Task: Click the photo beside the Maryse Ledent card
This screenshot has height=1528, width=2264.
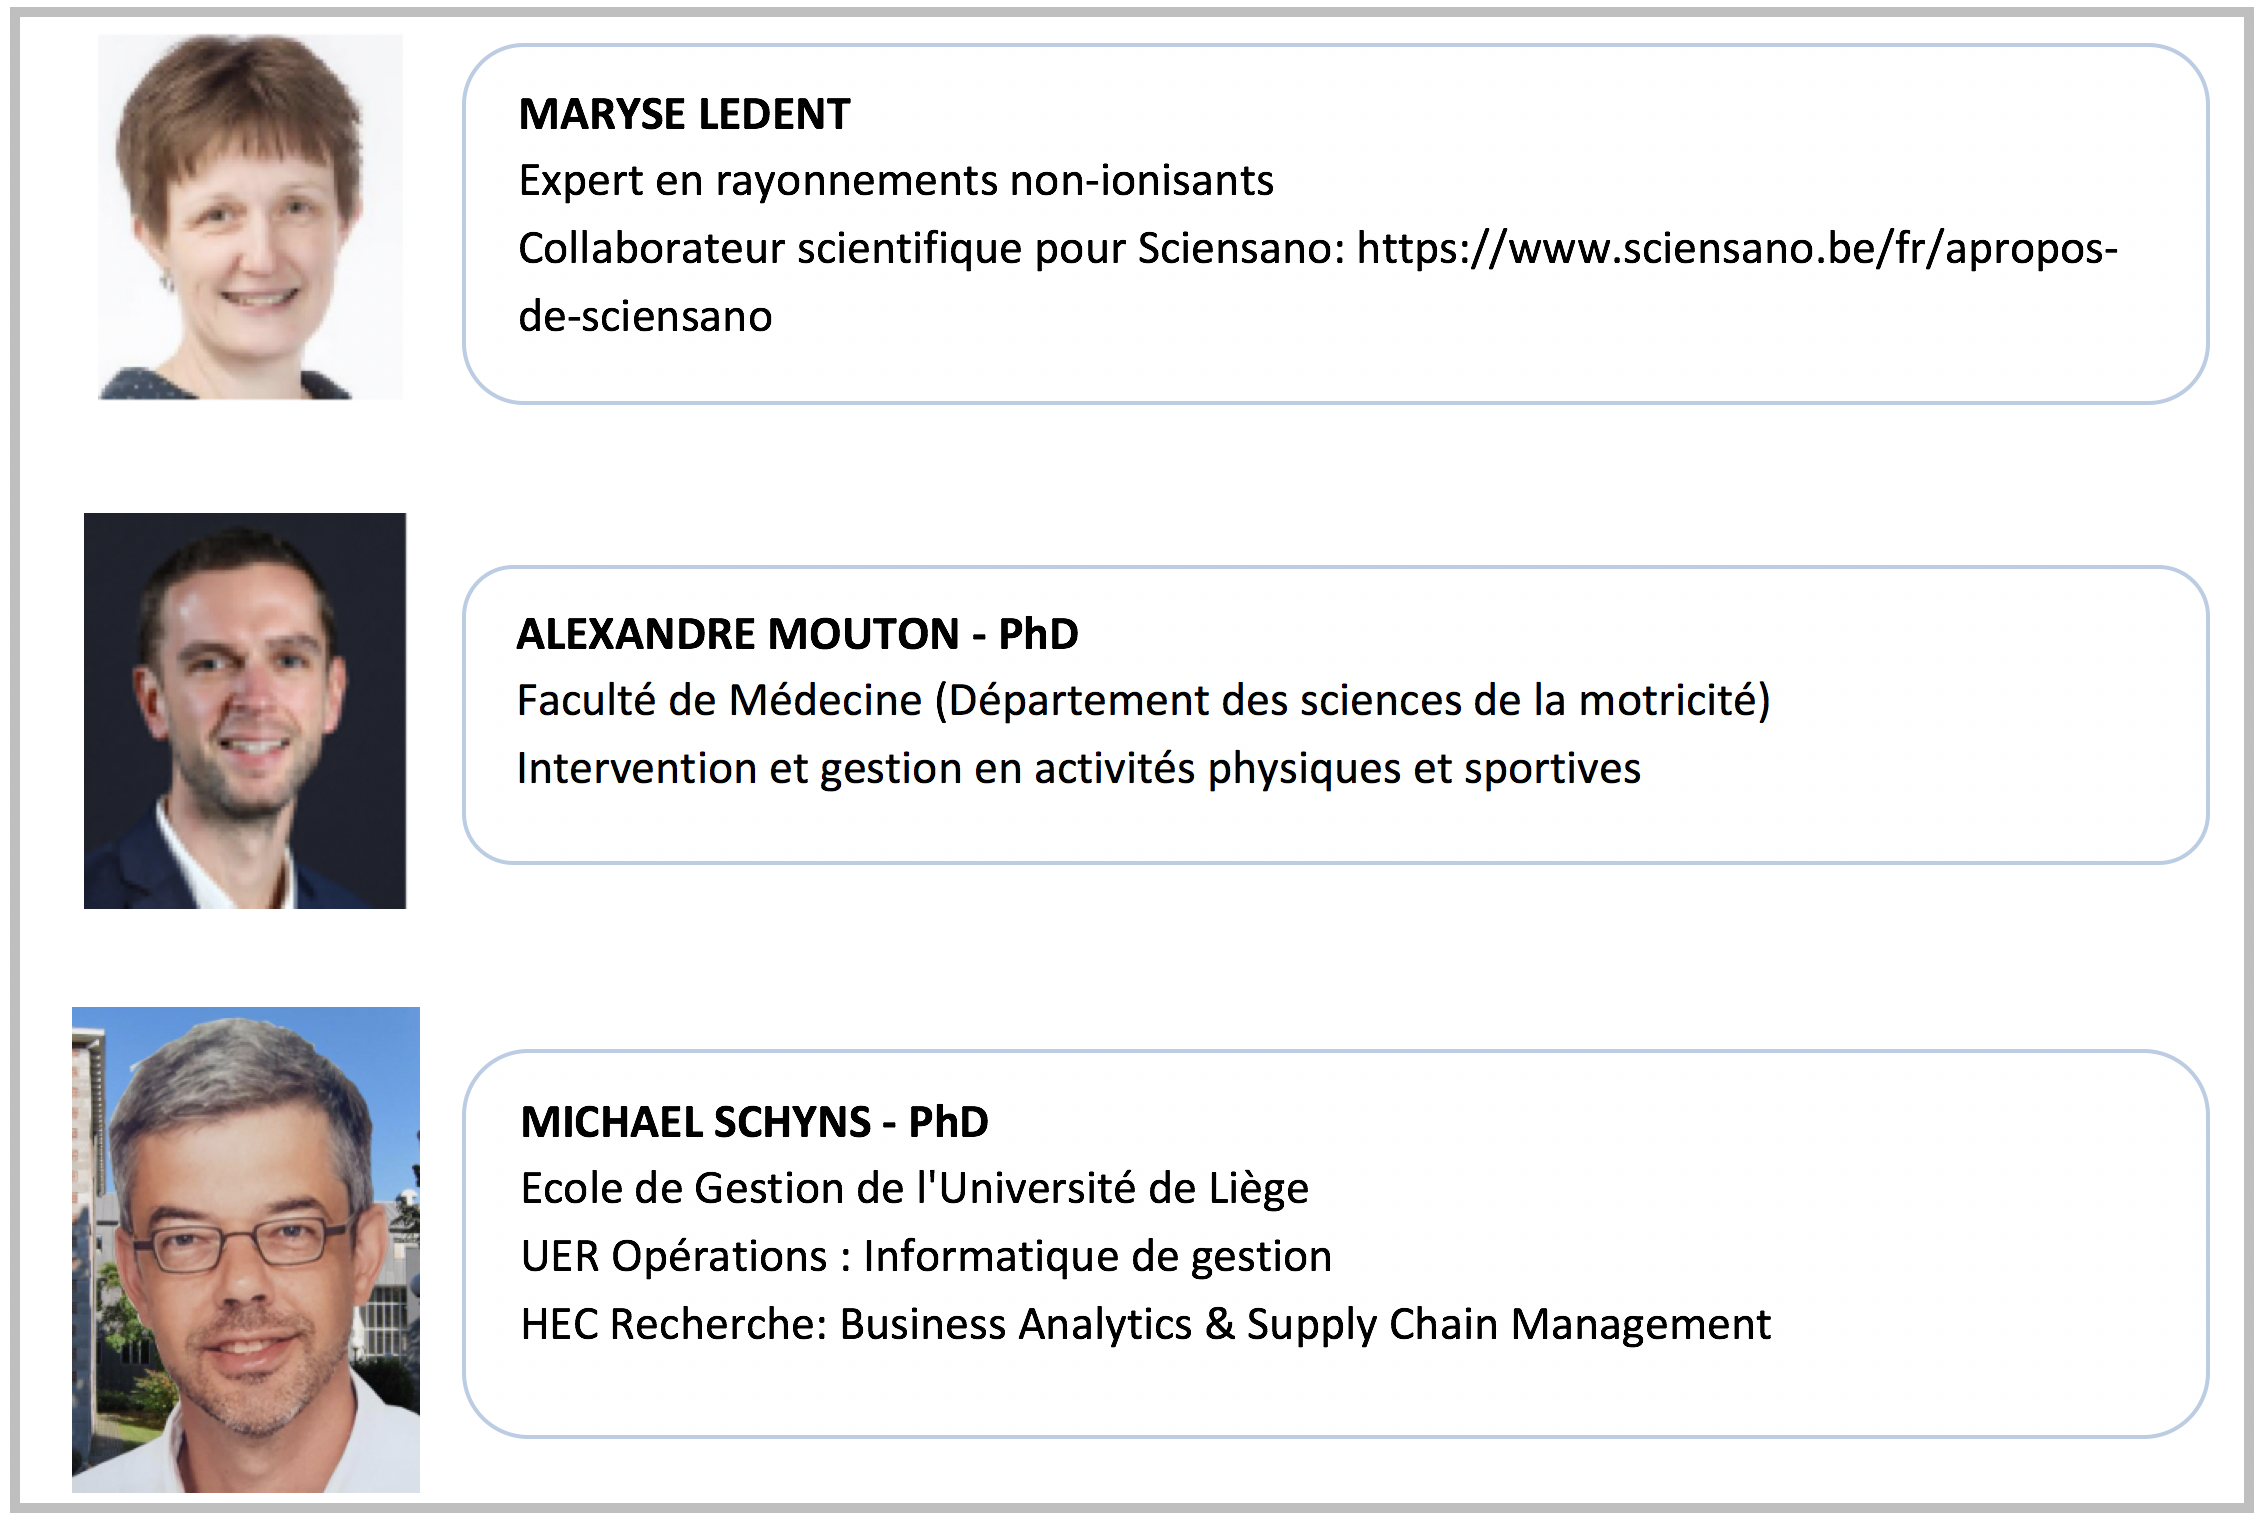Action: tap(250, 217)
